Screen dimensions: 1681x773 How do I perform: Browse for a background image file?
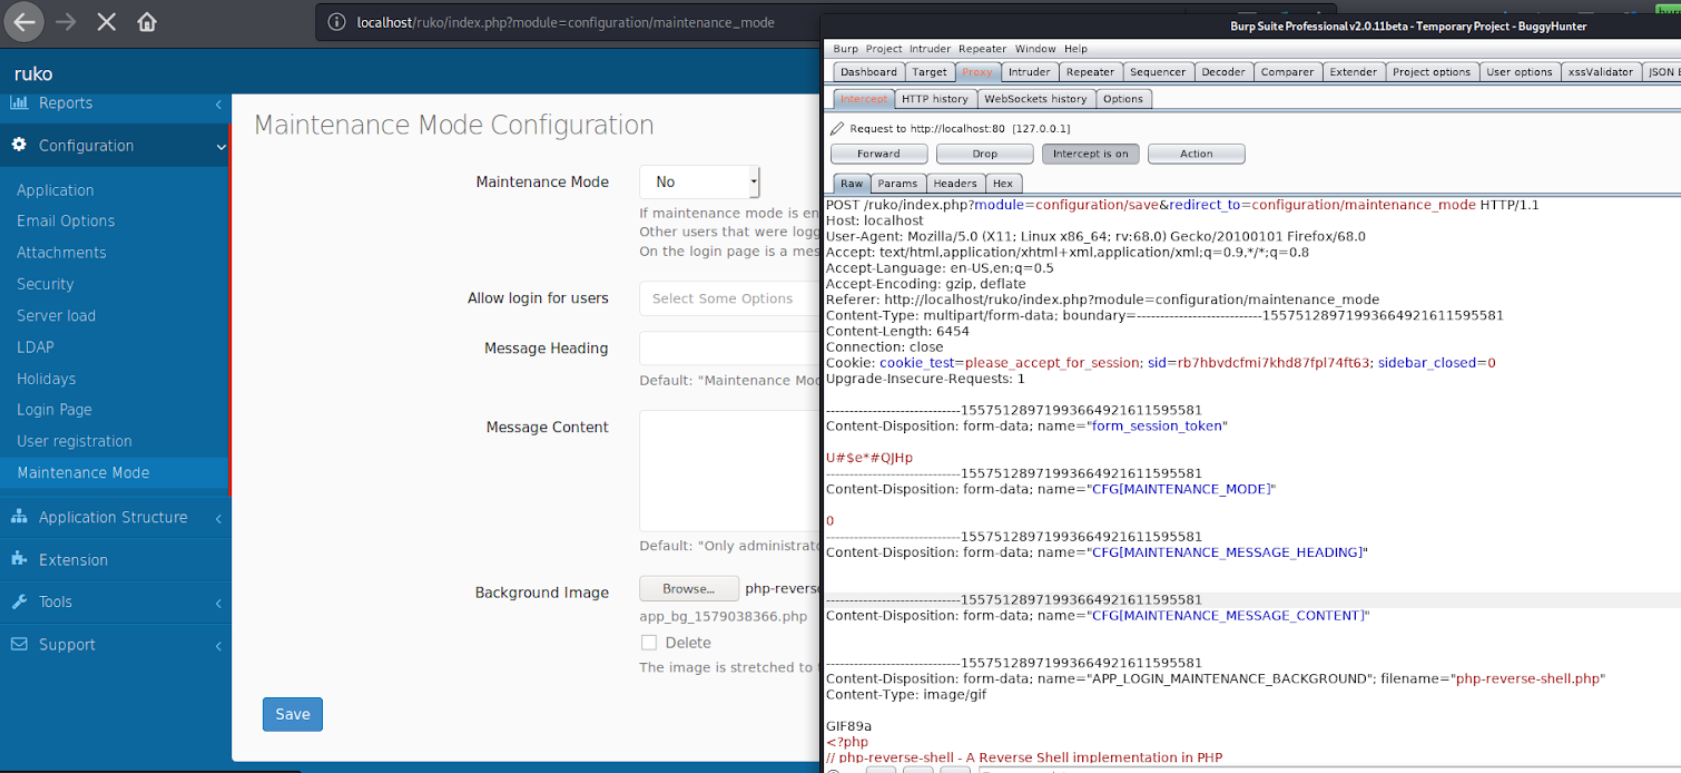(x=689, y=588)
